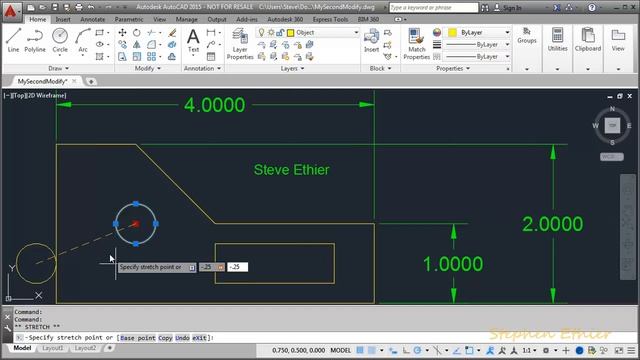
Task: Click the yellow ByLayer color swatch
Action: click(x=452, y=32)
